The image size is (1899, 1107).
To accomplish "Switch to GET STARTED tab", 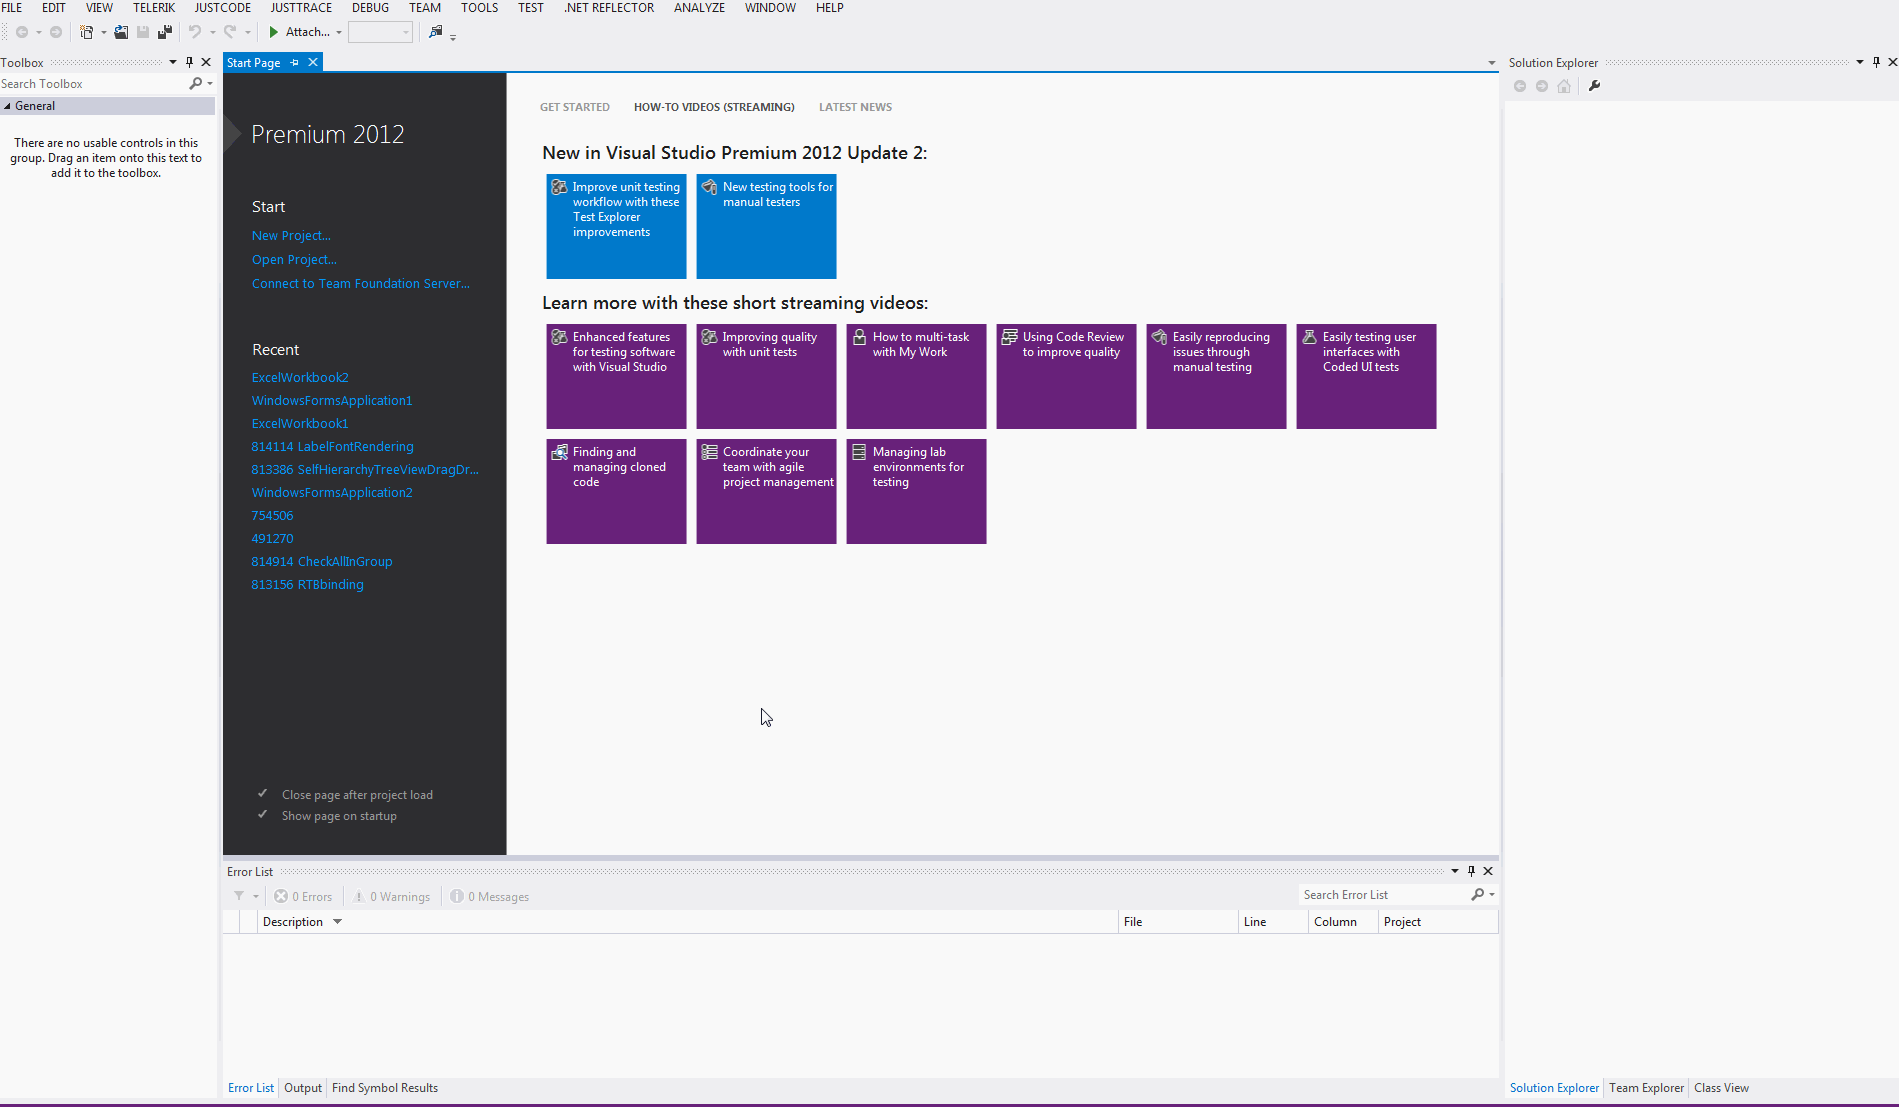I will coord(575,107).
